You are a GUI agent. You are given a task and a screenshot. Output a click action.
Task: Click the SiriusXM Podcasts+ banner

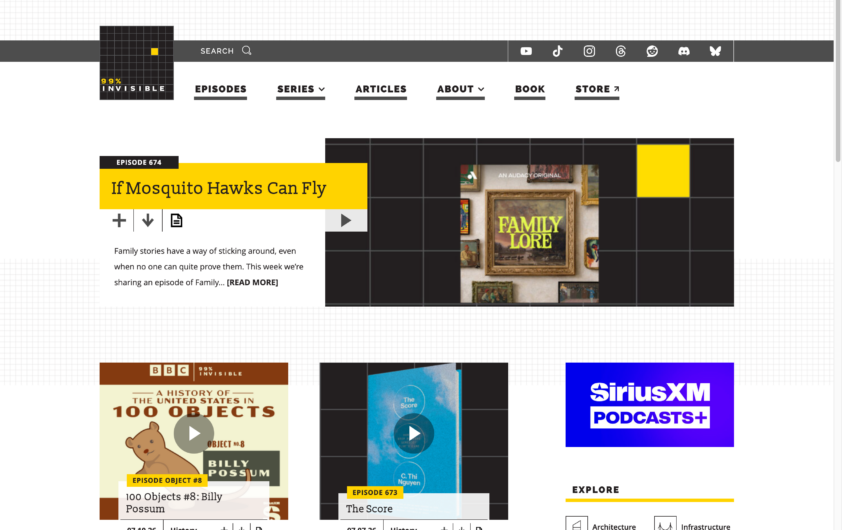click(x=649, y=404)
